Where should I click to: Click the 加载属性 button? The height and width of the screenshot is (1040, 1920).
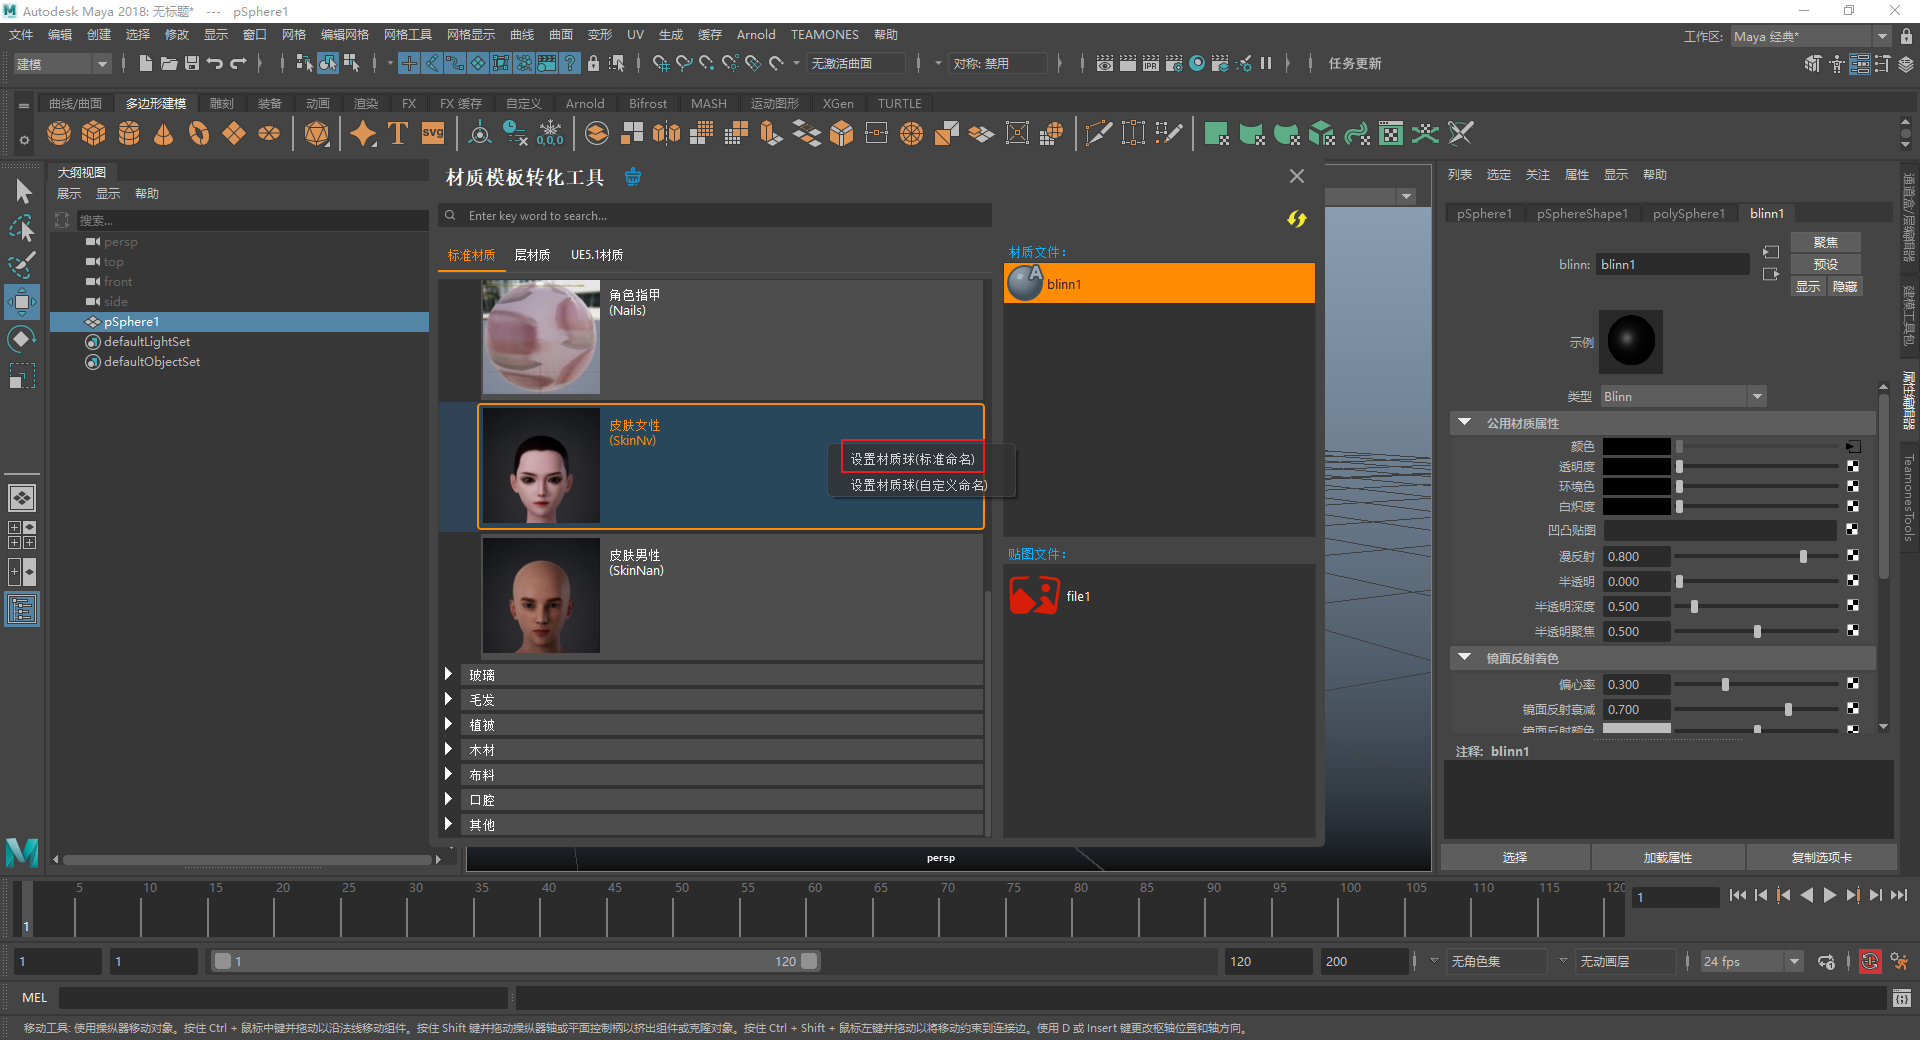click(1667, 858)
